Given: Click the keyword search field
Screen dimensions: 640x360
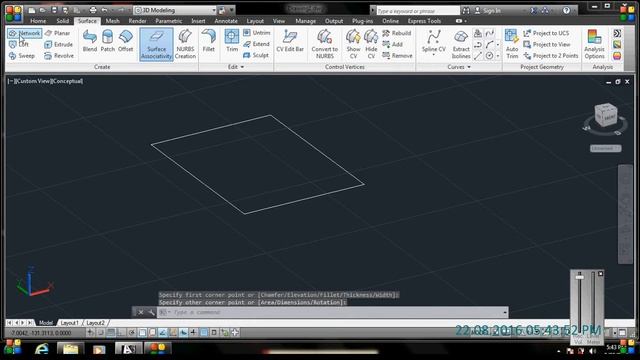Looking at the screenshot, I should tap(418, 11).
